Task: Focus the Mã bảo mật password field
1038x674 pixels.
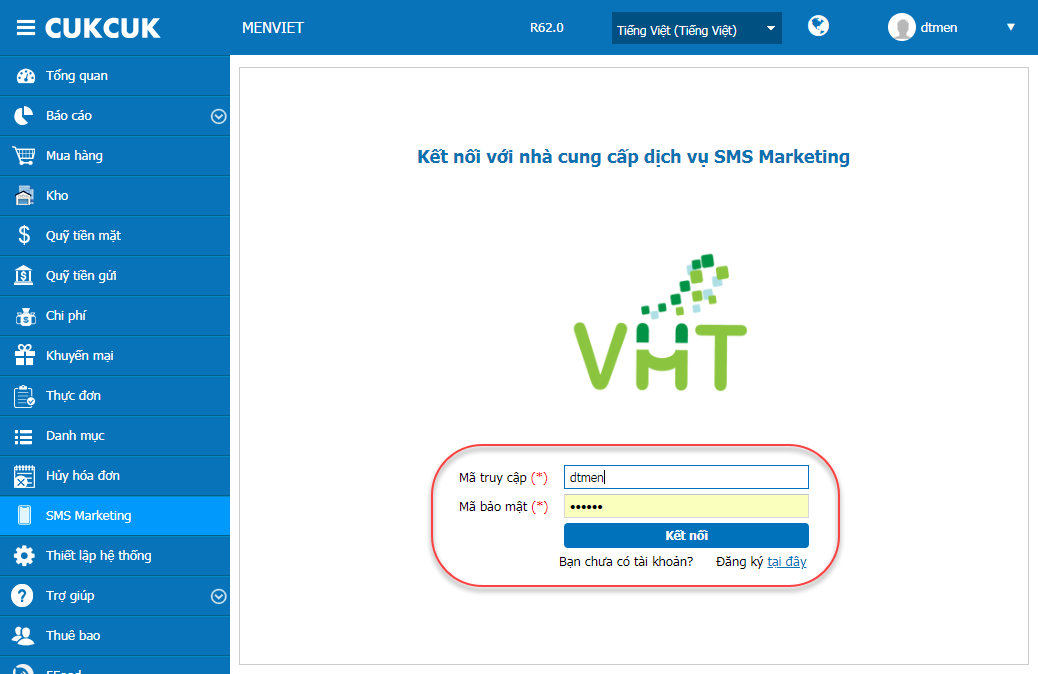Action: [x=686, y=506]
